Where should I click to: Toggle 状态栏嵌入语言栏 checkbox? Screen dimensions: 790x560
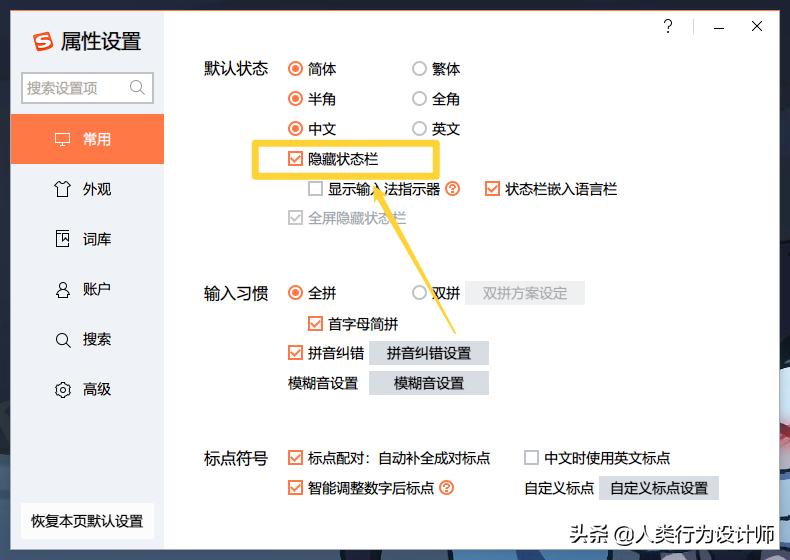coord(492,189)
